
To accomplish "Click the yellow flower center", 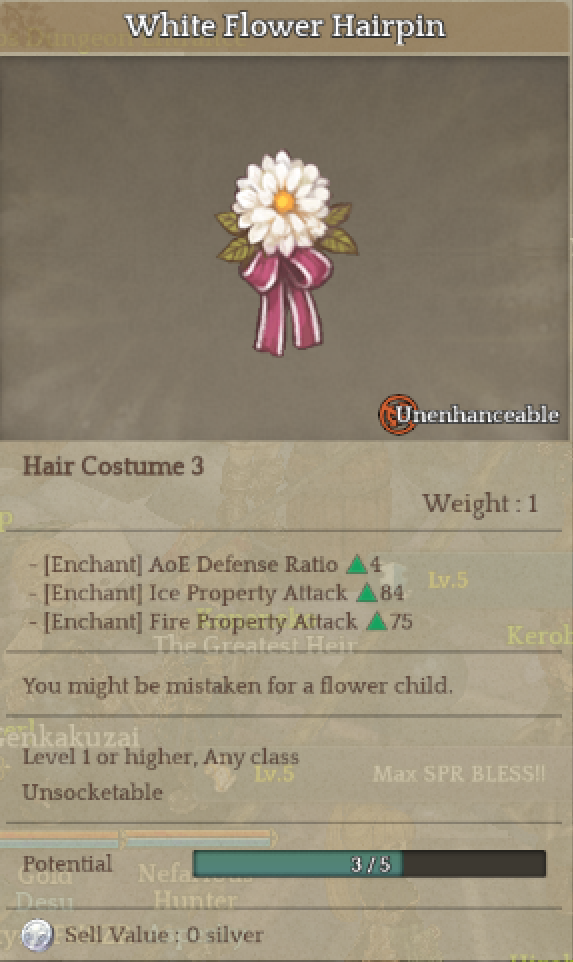I will 283,202.
